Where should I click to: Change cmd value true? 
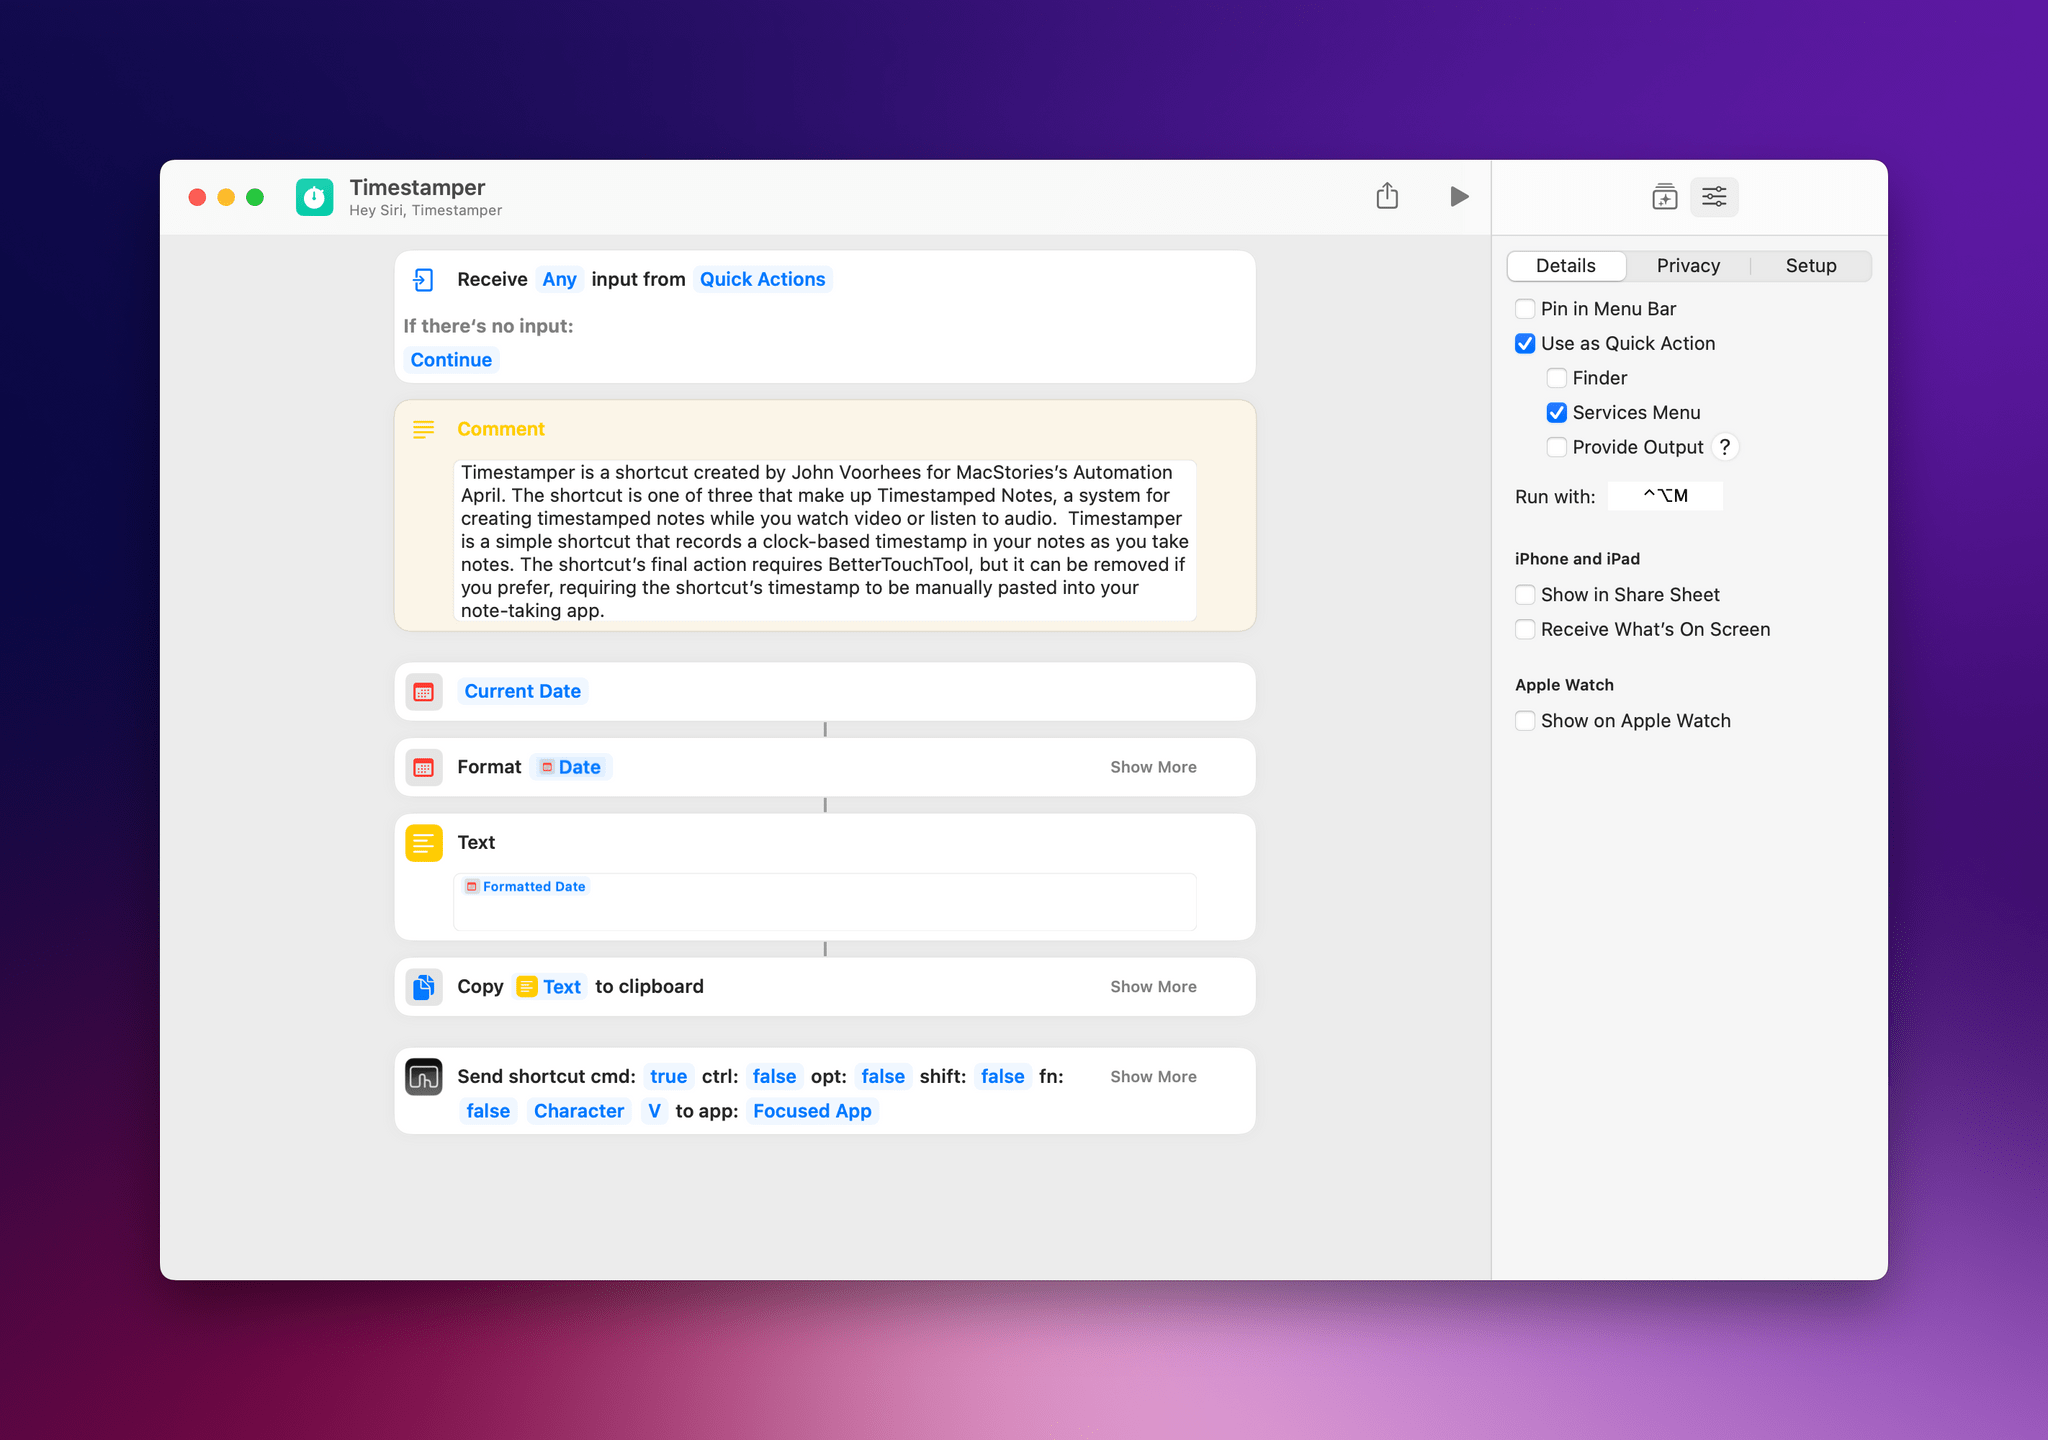(668, 1077)
